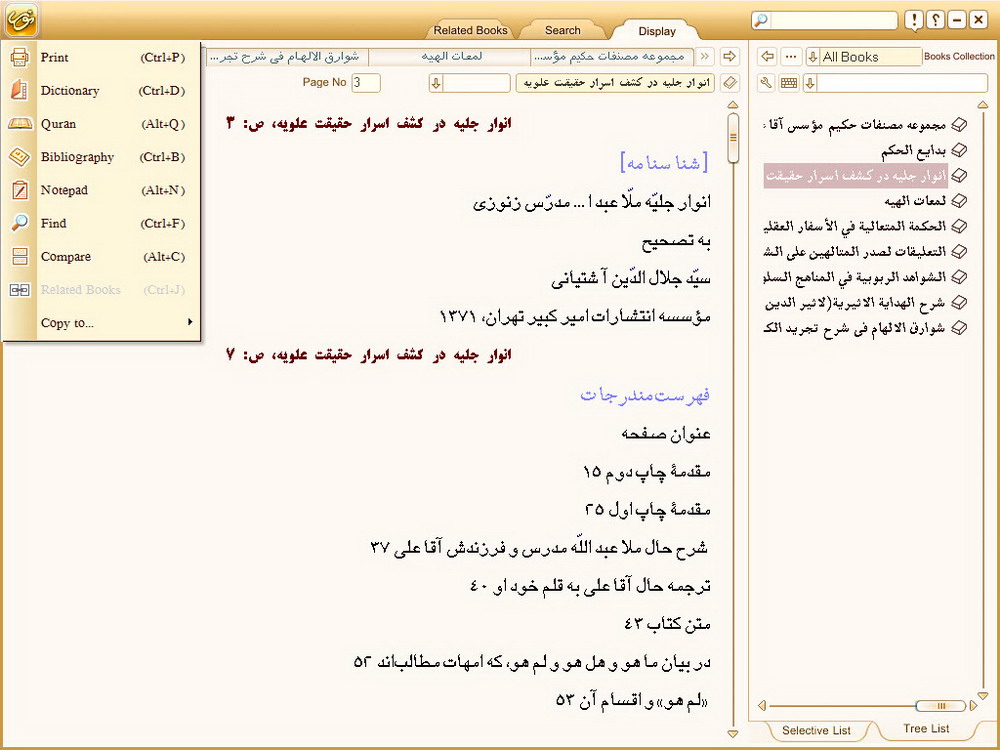
Task: Click the horizontal scrollbar under the book list
Action: click(x=860, y=706)
